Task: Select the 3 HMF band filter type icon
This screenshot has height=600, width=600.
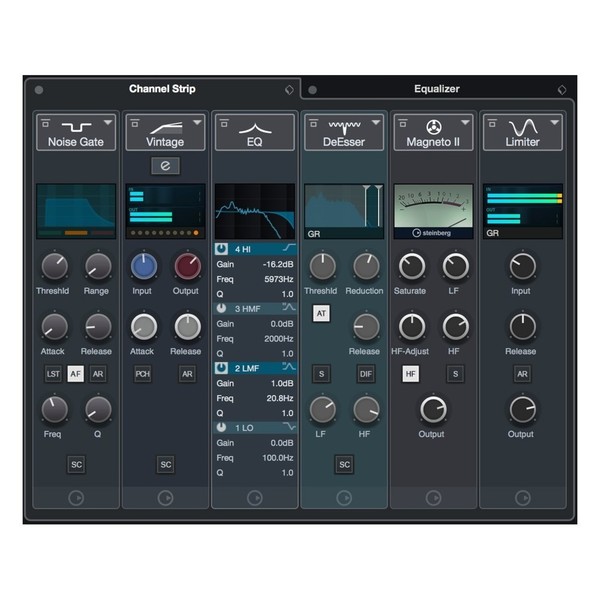Action: (x=289, y=307)
